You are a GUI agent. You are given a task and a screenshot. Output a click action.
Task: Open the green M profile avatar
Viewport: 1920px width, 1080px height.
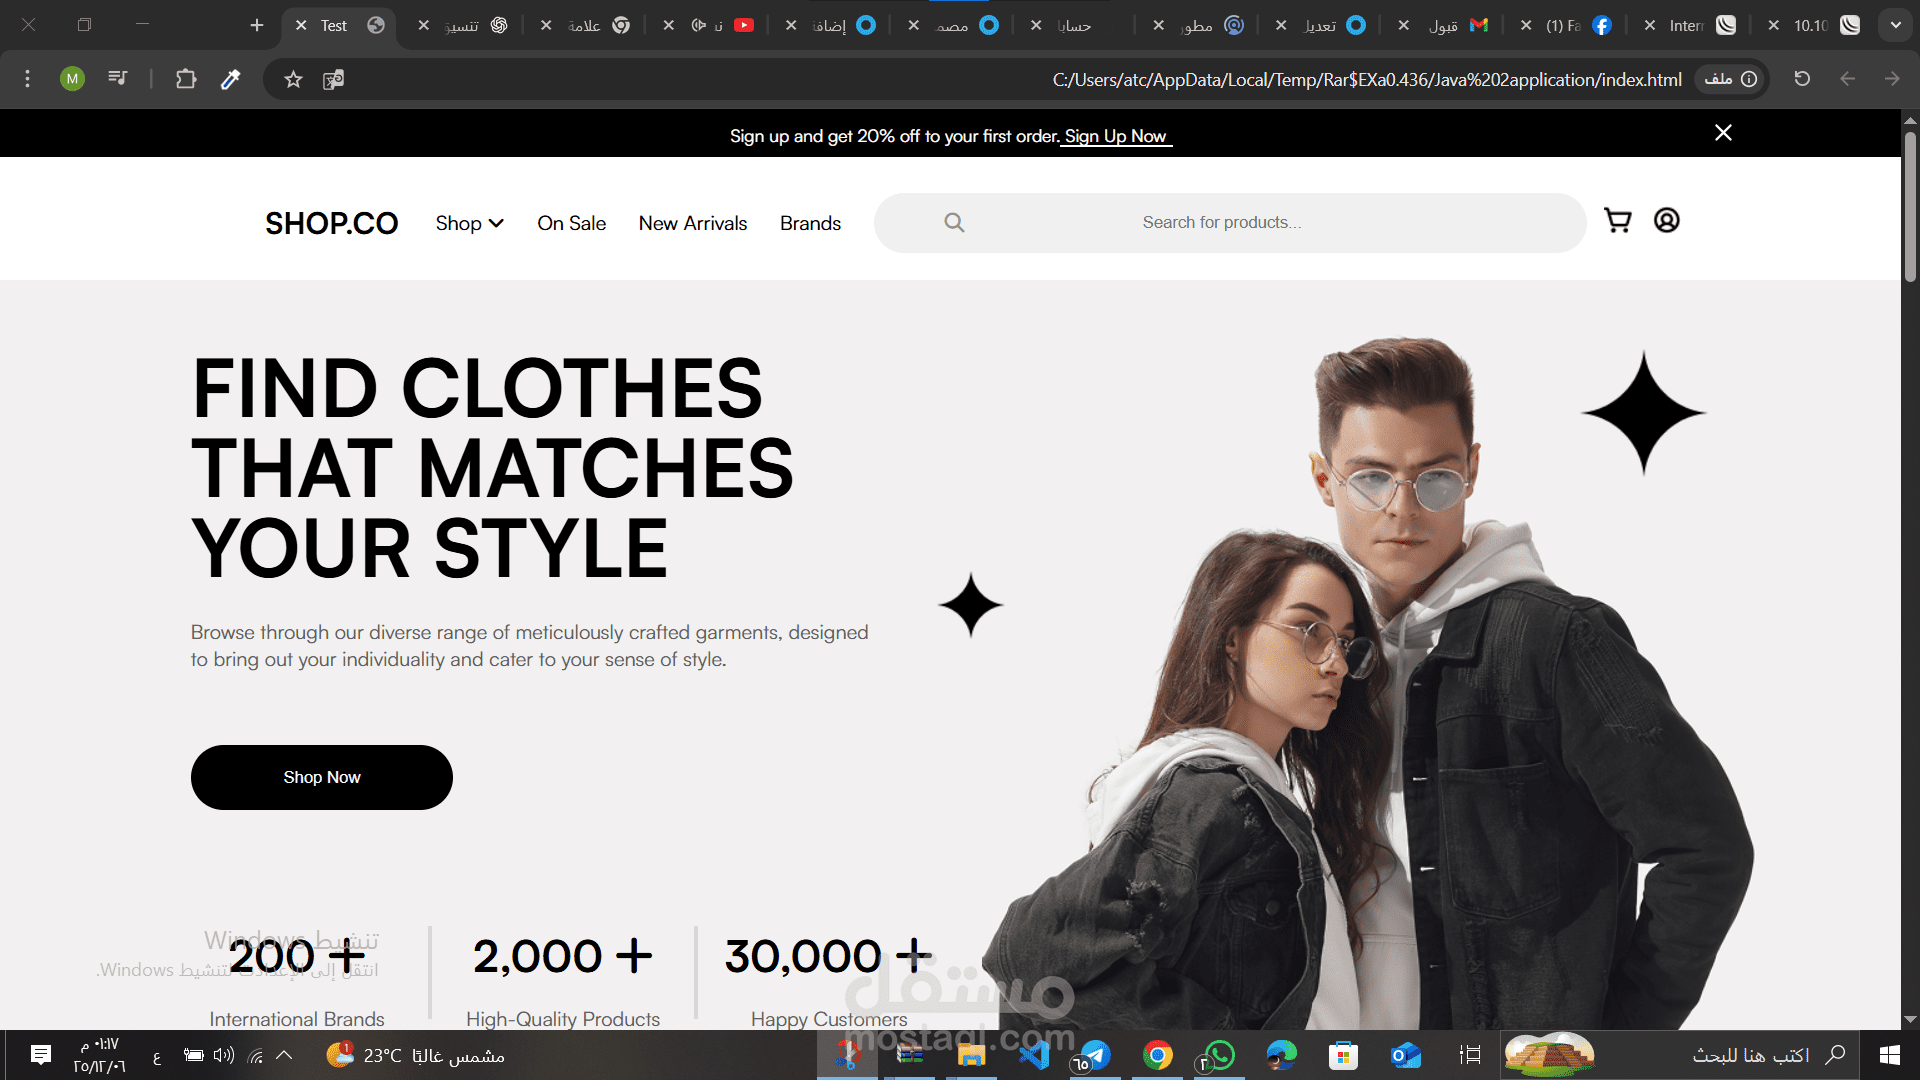pos(72,78)
